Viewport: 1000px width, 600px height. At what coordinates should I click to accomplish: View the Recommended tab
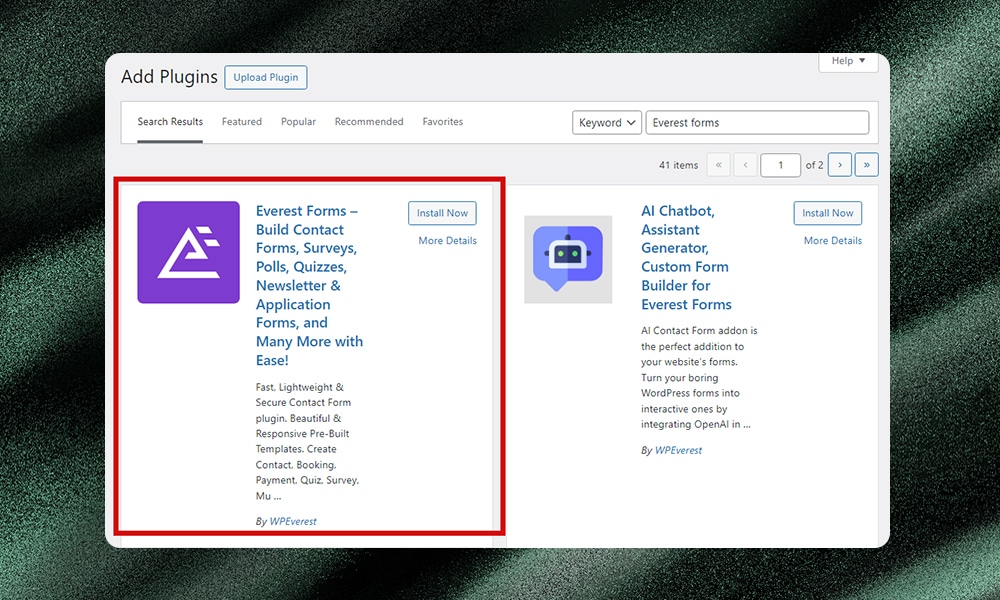368,121
